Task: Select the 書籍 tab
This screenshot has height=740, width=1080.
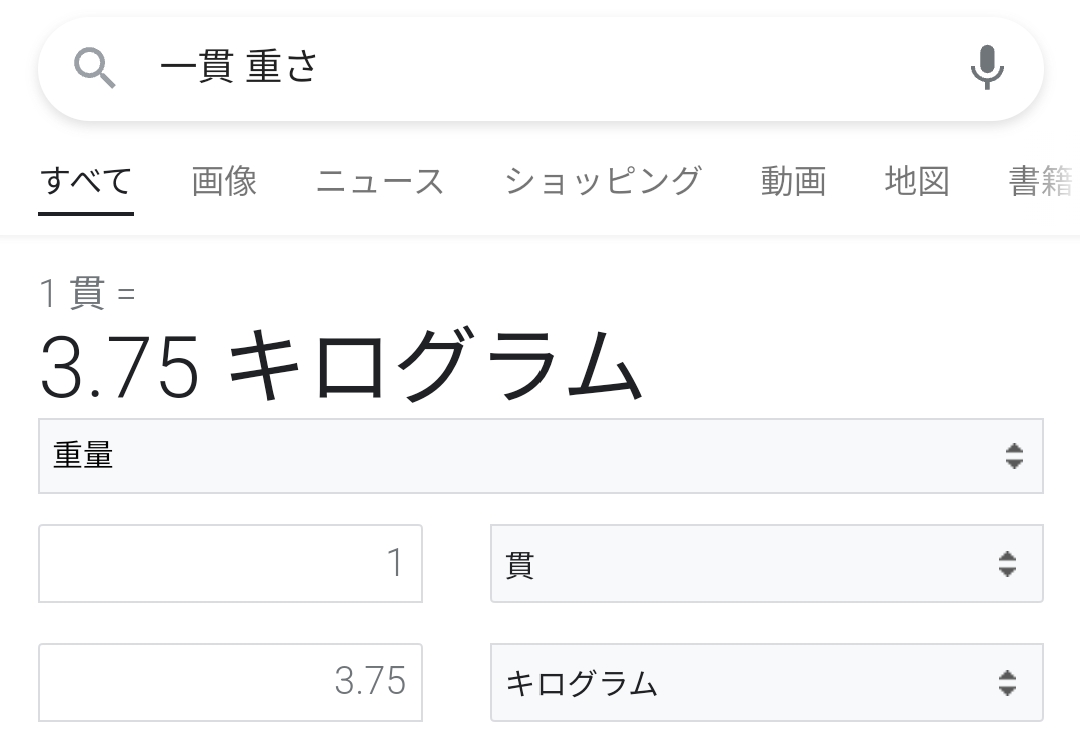Action: (x=1040, y=182)
